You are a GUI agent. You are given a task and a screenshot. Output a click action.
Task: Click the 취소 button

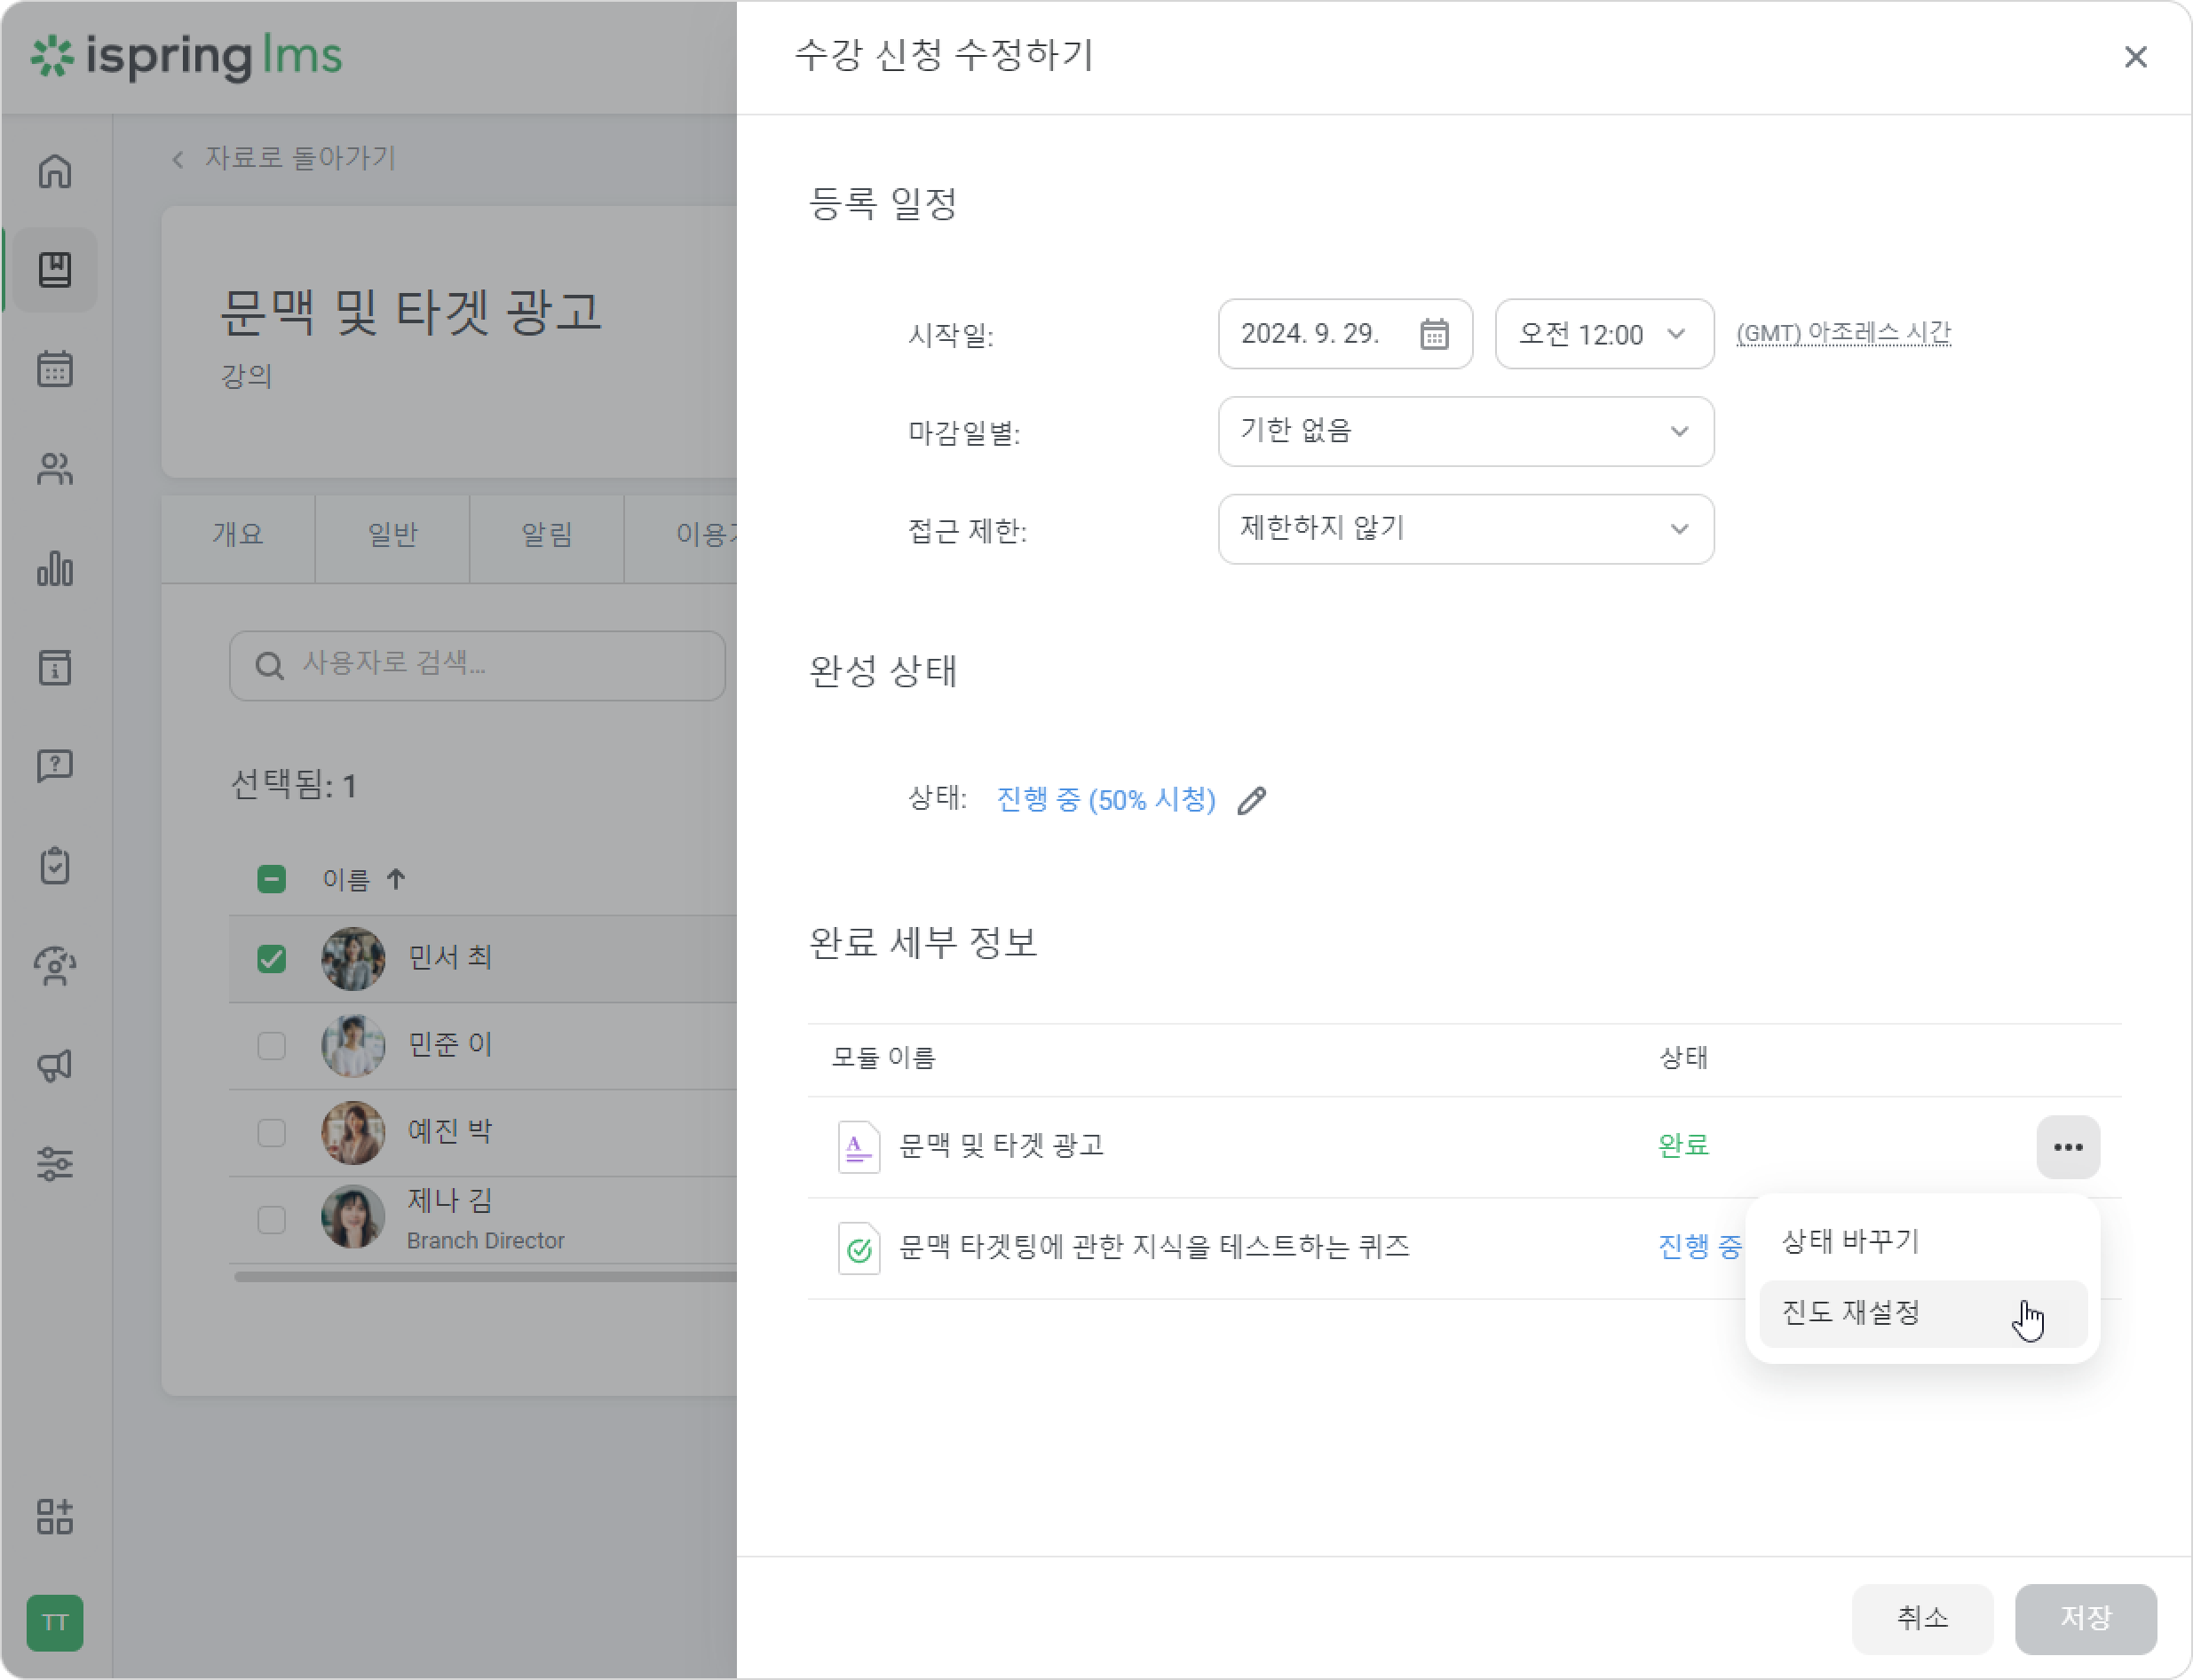tap(1921, 1618)
